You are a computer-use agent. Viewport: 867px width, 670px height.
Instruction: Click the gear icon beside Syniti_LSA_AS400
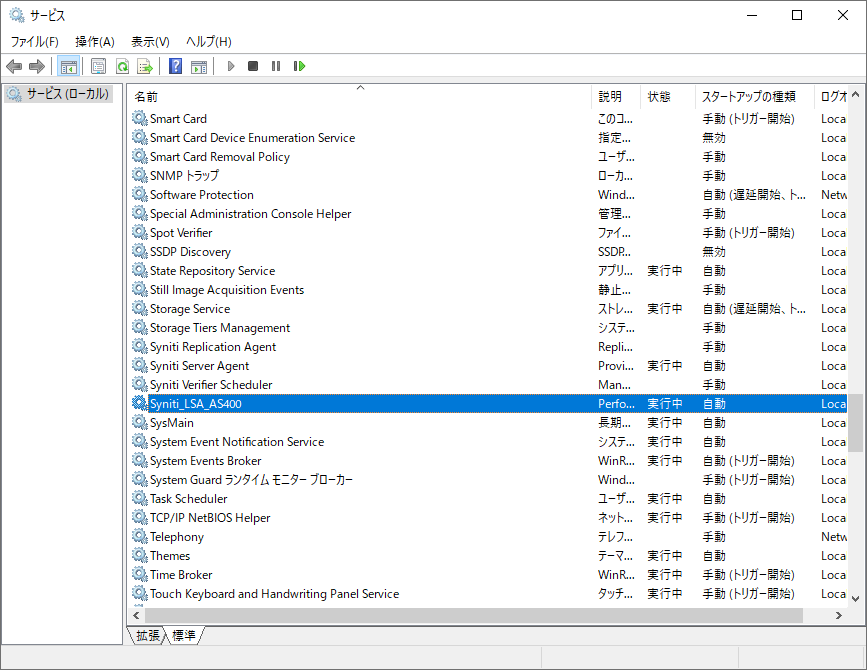click(140, 404)
